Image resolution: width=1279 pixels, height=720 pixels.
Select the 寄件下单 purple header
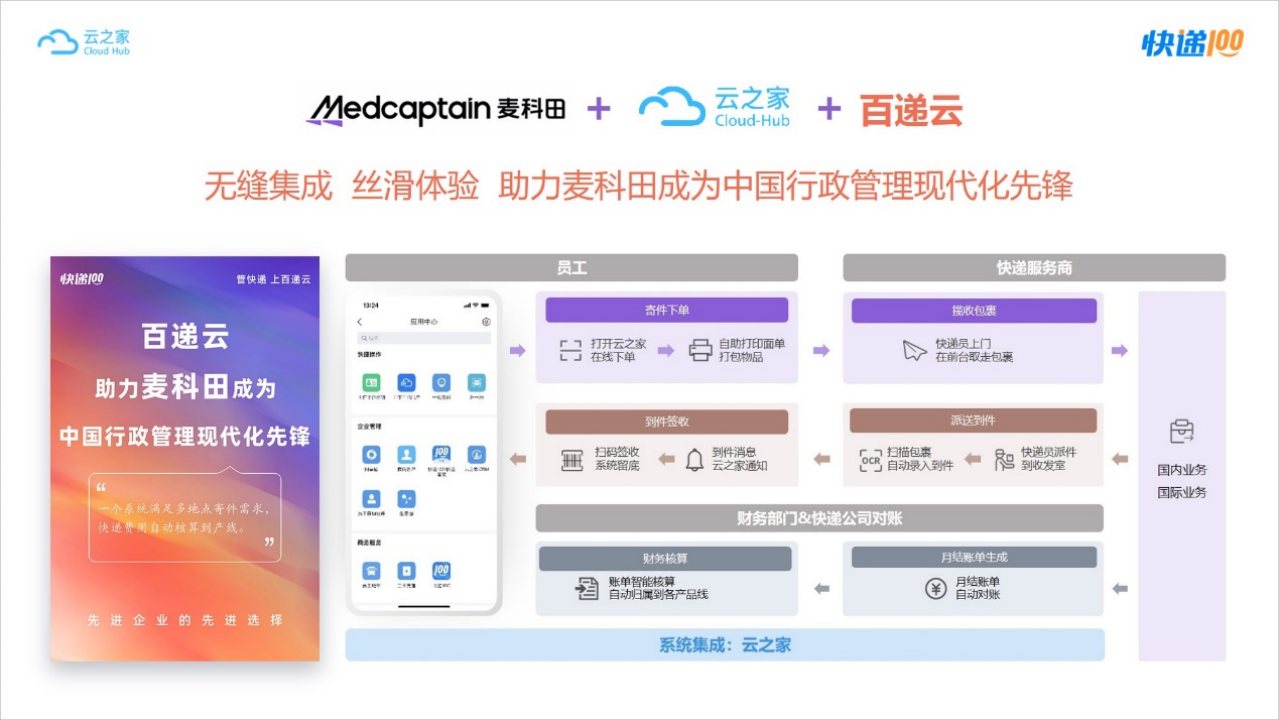pyautogui.click(x=667, y=310)
